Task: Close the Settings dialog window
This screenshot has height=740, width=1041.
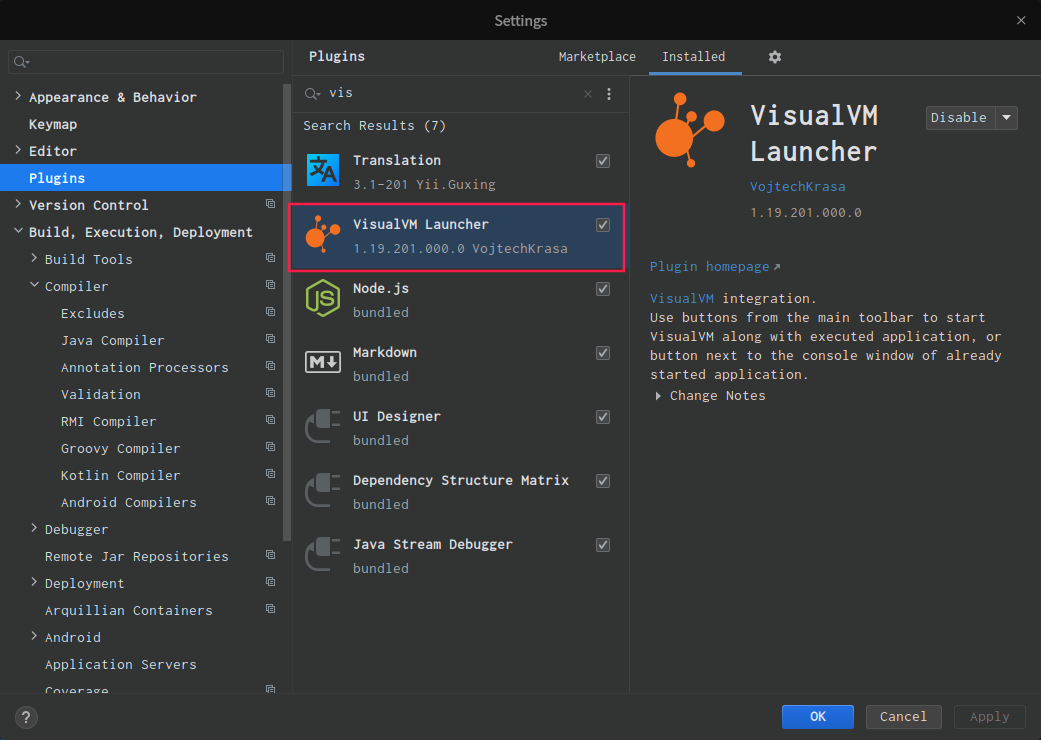Action: coord(1021,21)
